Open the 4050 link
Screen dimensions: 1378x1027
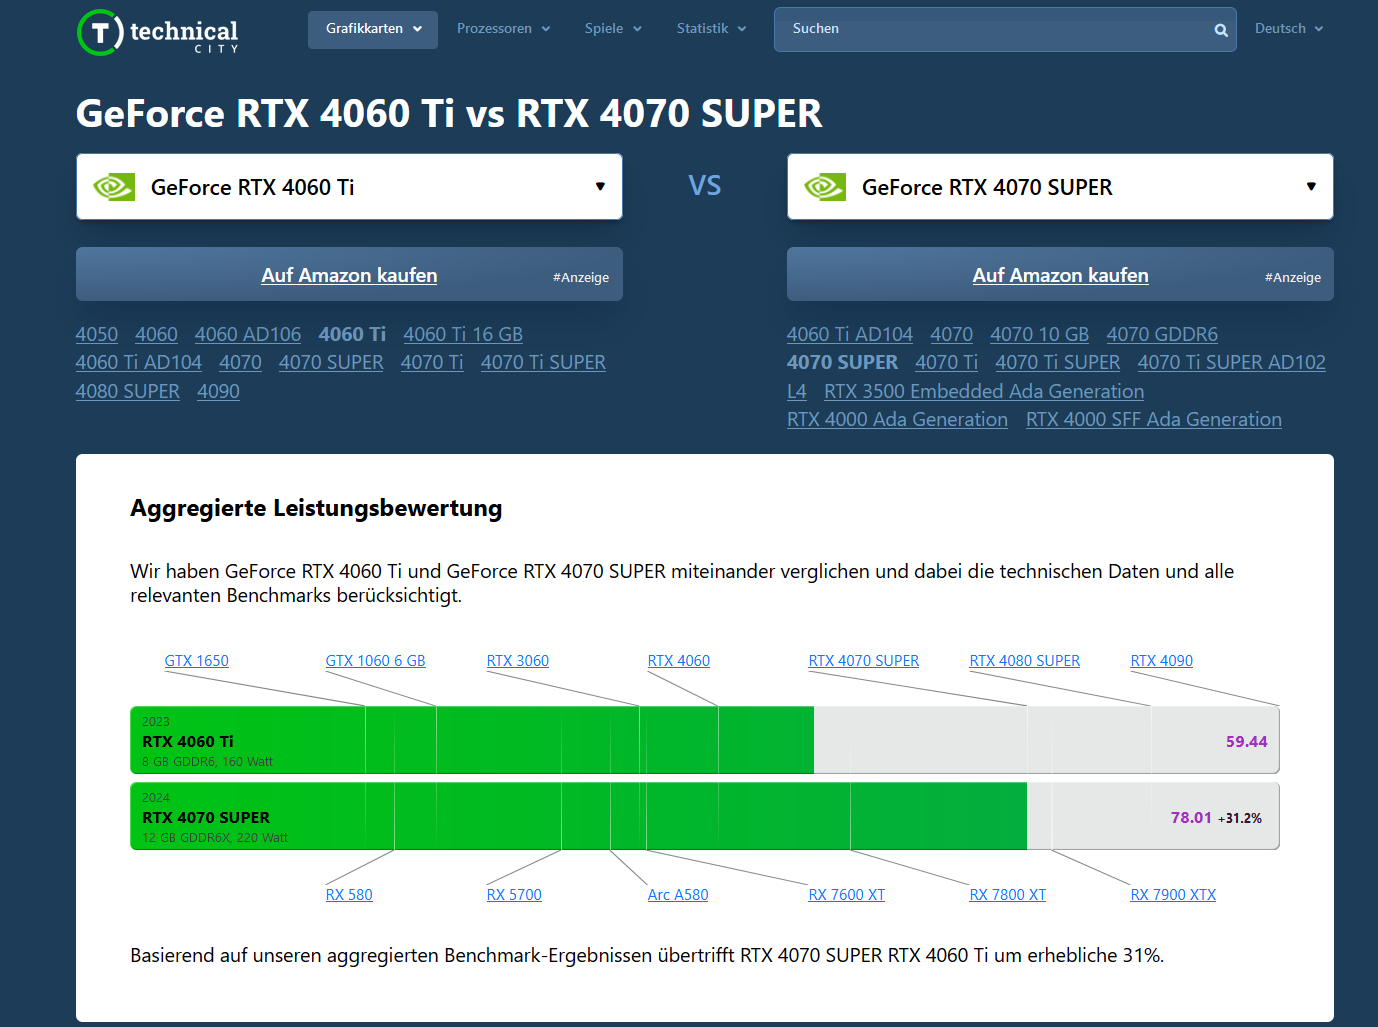(x=97, y=334)
